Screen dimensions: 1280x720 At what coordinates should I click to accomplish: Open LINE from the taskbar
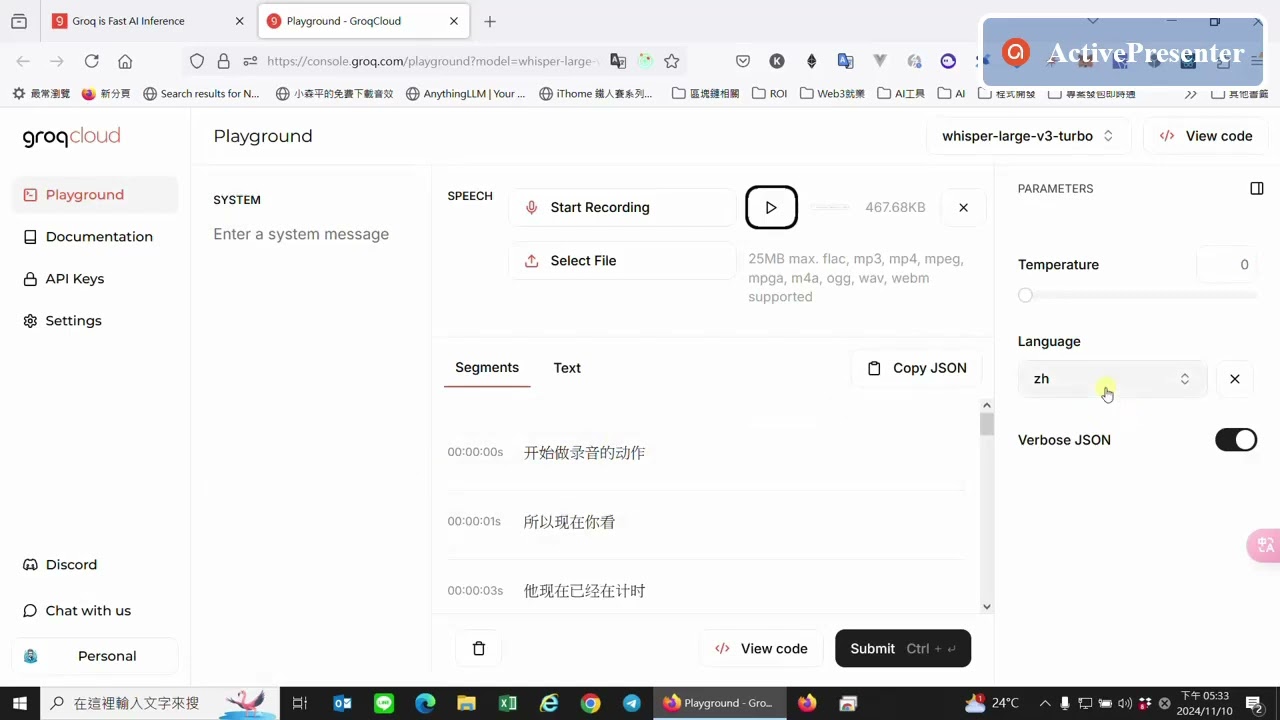[x=384, y=703]
